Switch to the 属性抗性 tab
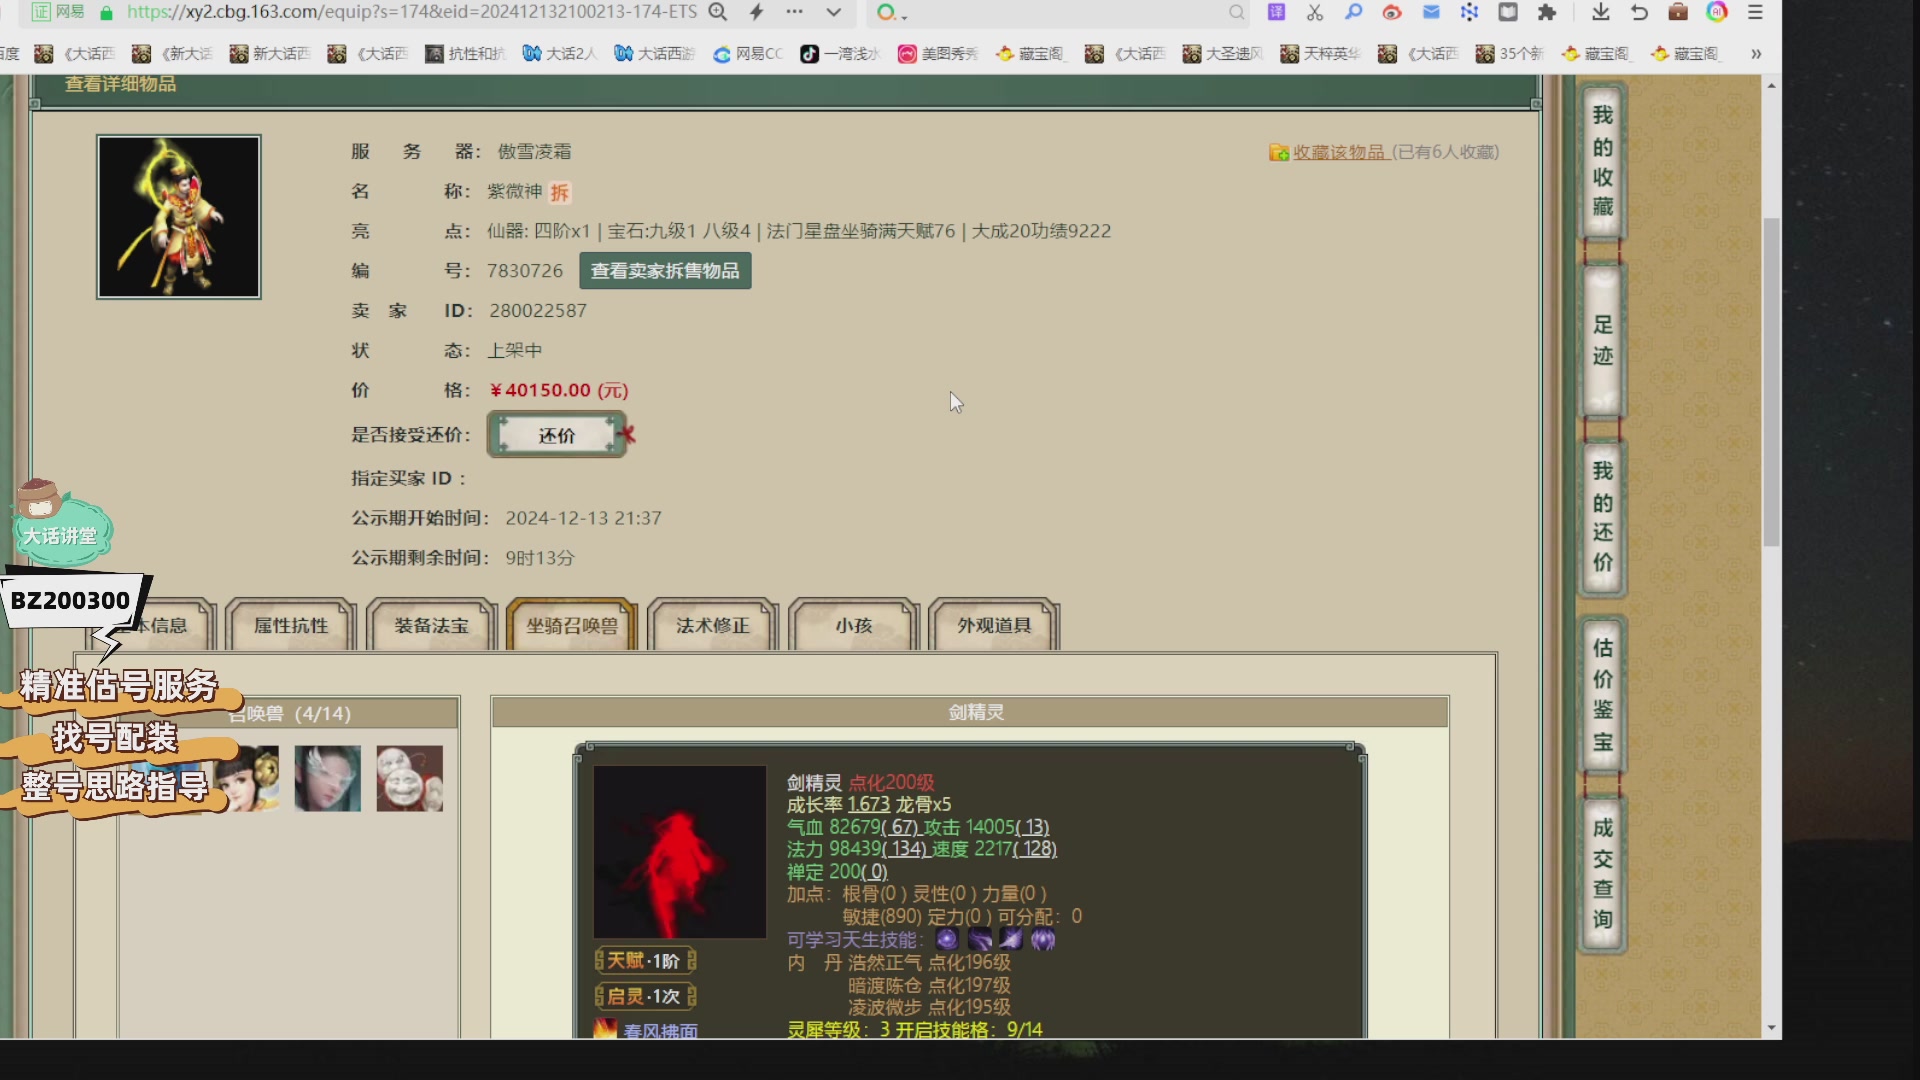Viewport: 1920px width, 1080px height. tap(291, 626)
